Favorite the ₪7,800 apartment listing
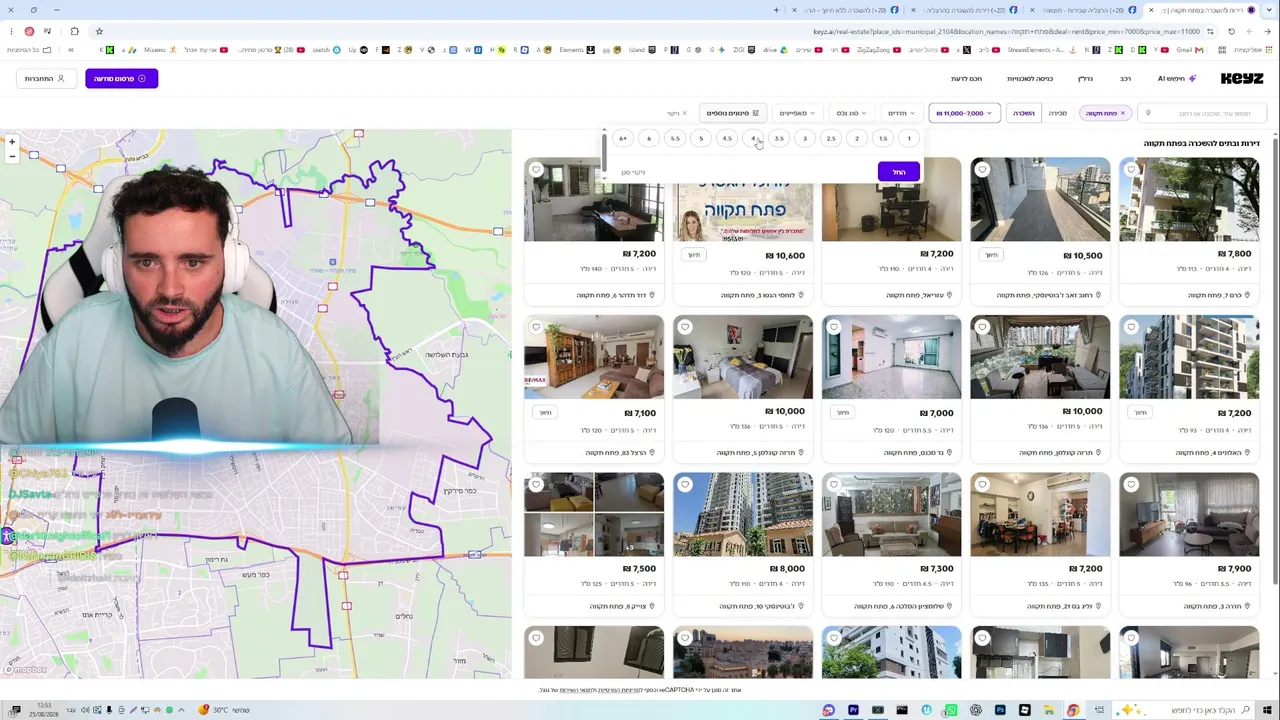 point(1131,170)
